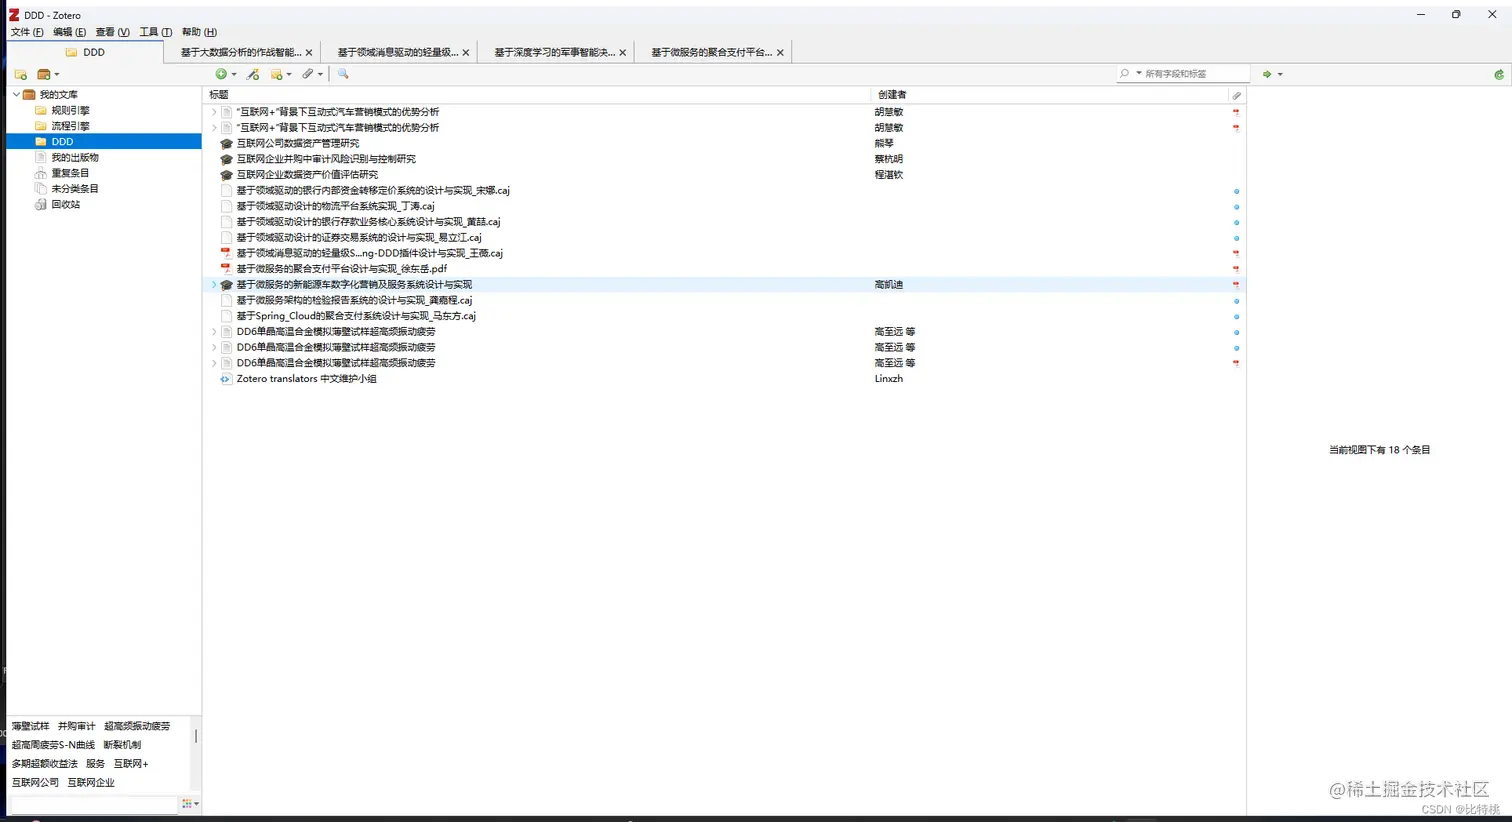
Task: Close the 基于深度学习的军事智能决 tab
Action: pyautogui.click(x=623, y=53)
